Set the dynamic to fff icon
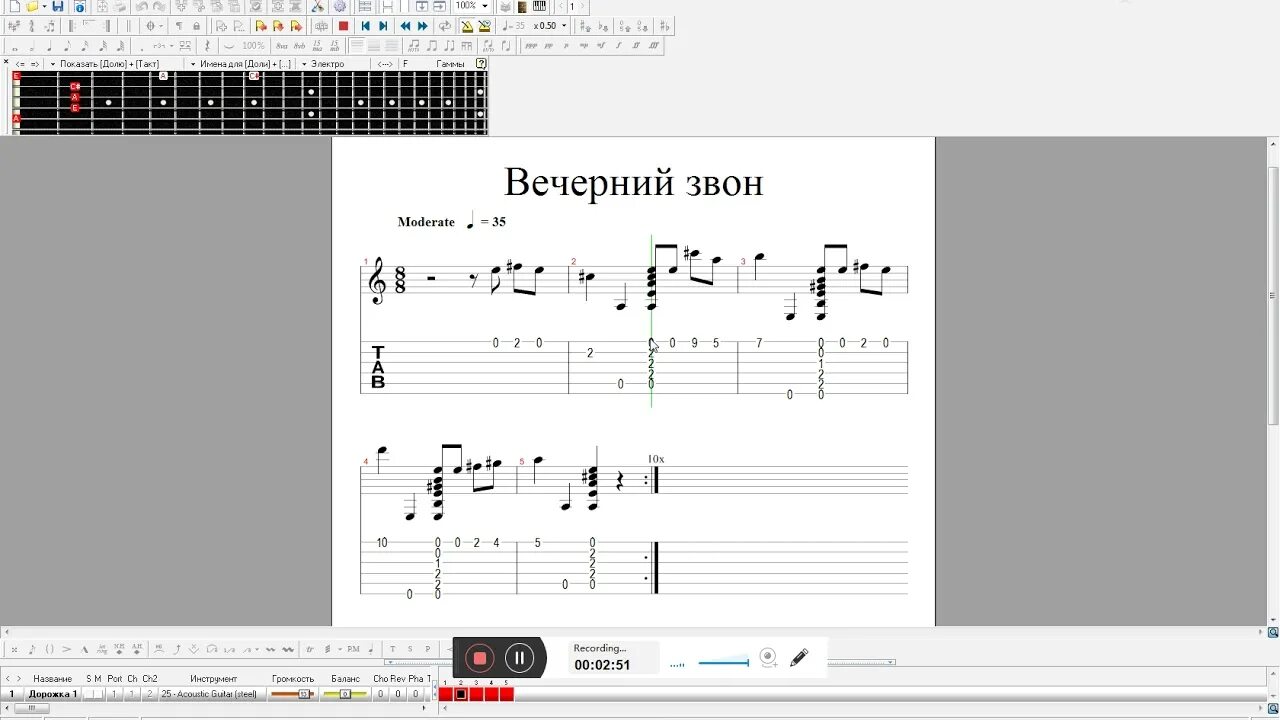Image resolution: width=1280 pixels, height=720 pixels. point(654,46)
